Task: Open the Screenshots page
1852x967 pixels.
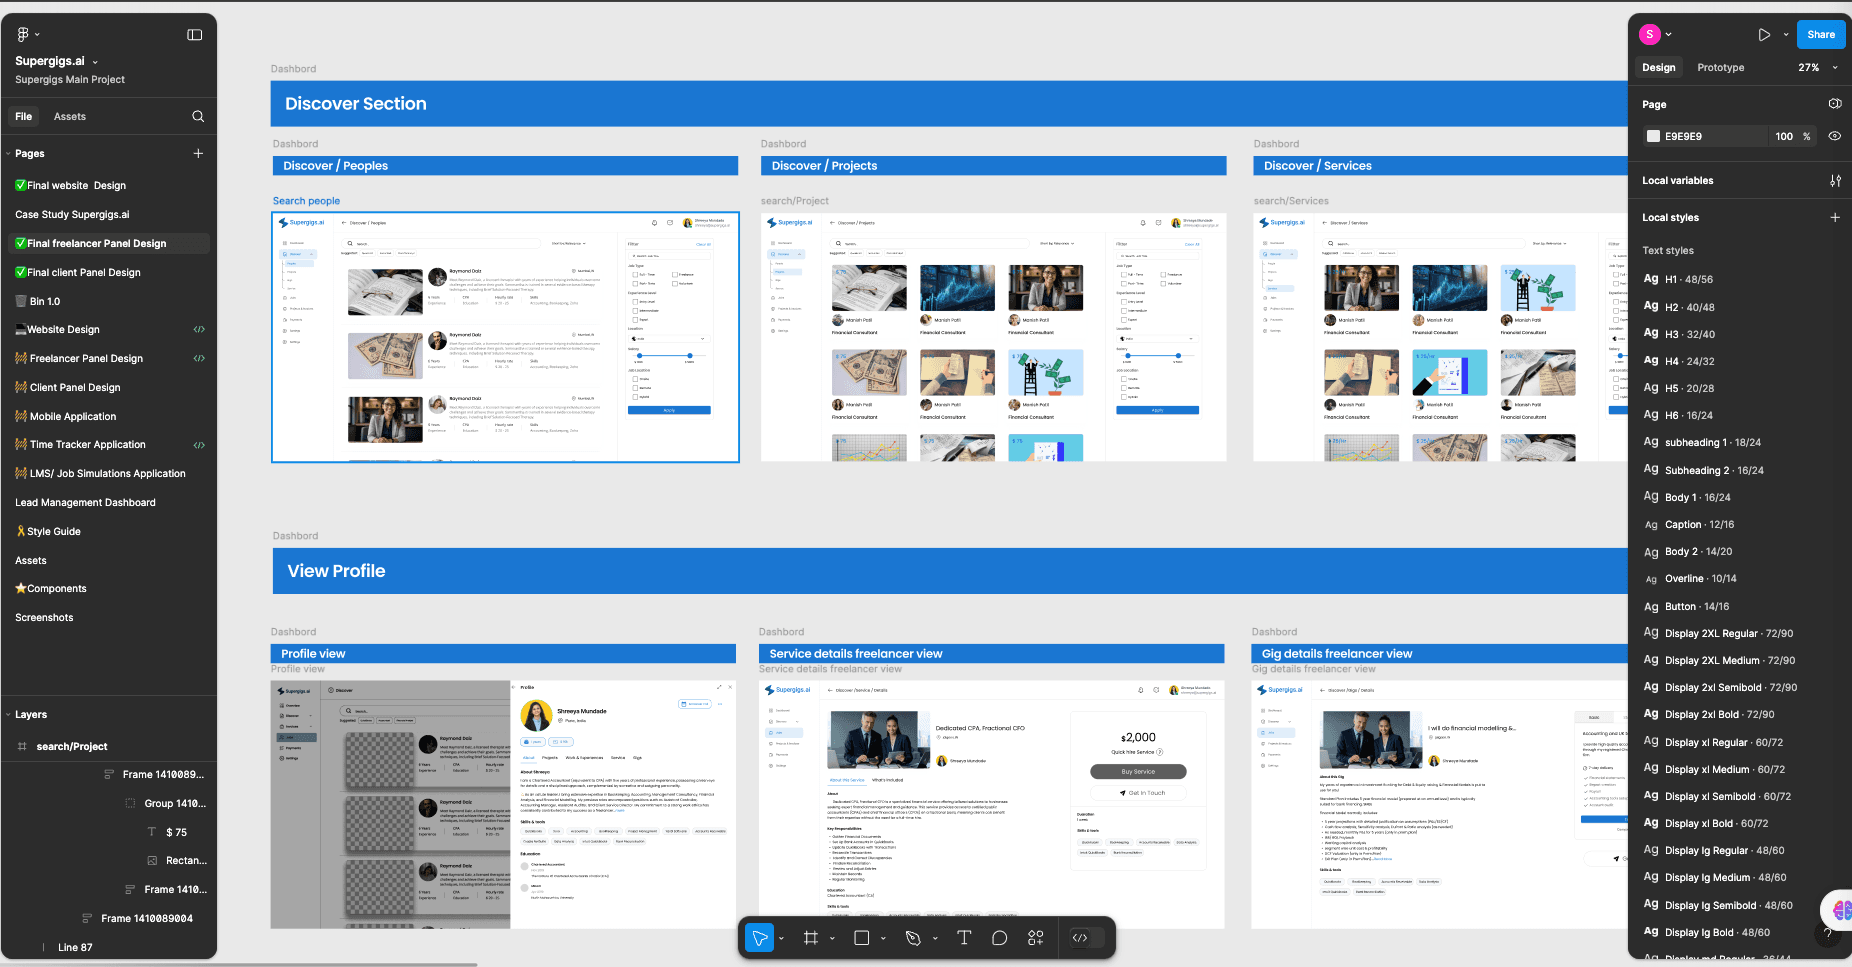Action: tap(44, 617)
